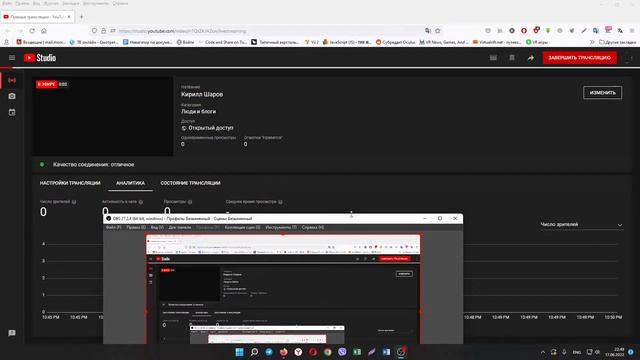This screenshot has height=360, width=640.
Task: Click the Firefox back arrow
Action: click(x=7, y=31)
